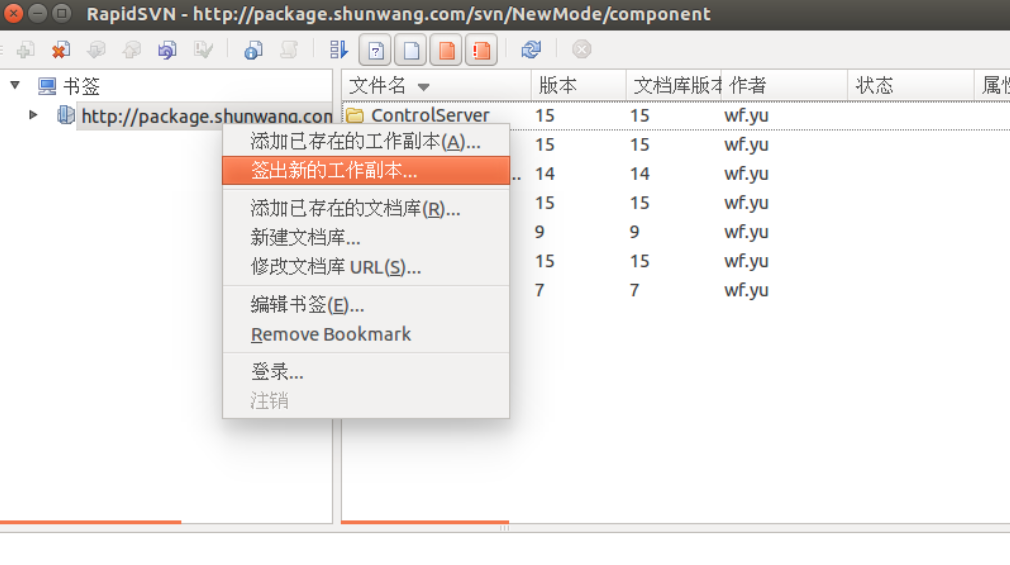This screenshot has width=1010, height=565.
Task: Click the ControlServer folder icon
Action: point(355,115)
